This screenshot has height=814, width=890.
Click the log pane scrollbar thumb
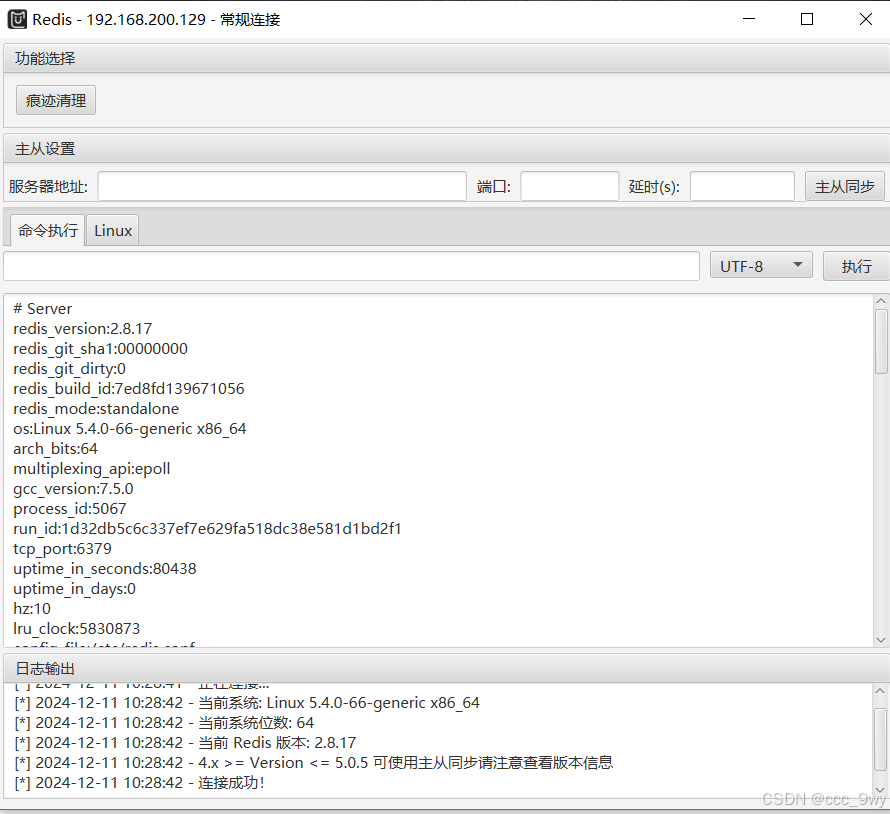click(880, 740)
